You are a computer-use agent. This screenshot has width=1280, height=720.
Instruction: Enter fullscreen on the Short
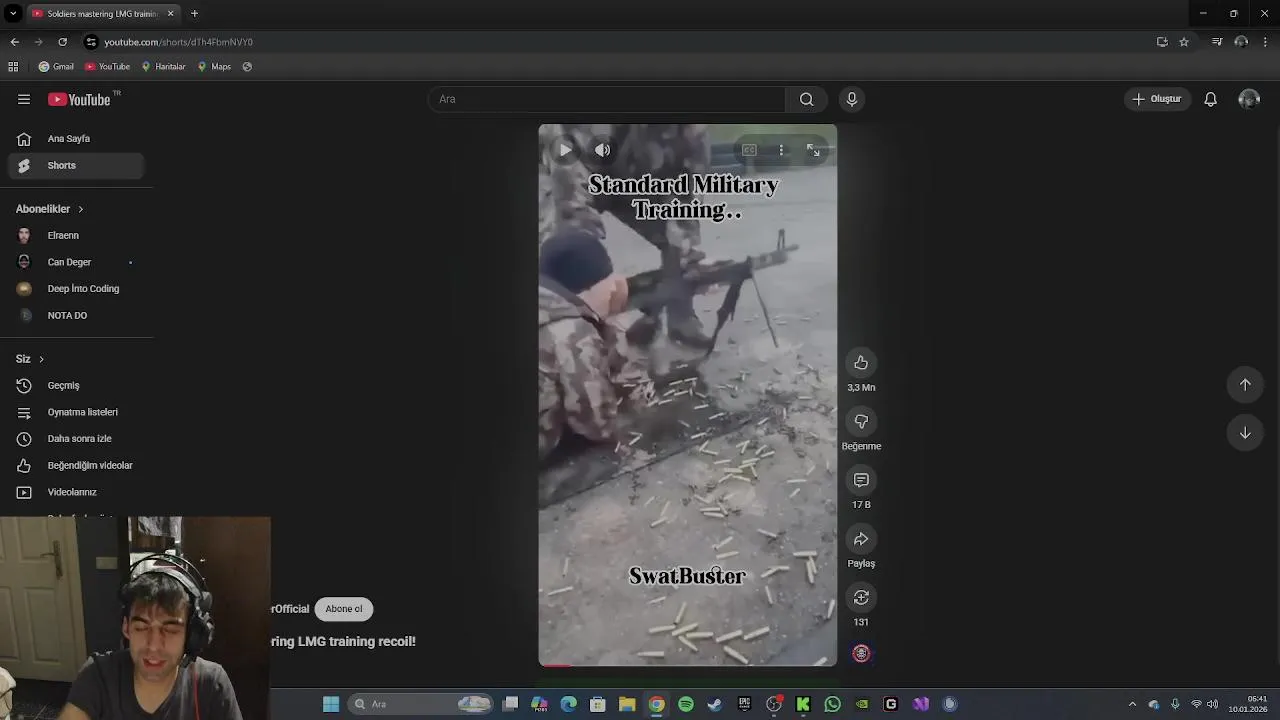813,150
